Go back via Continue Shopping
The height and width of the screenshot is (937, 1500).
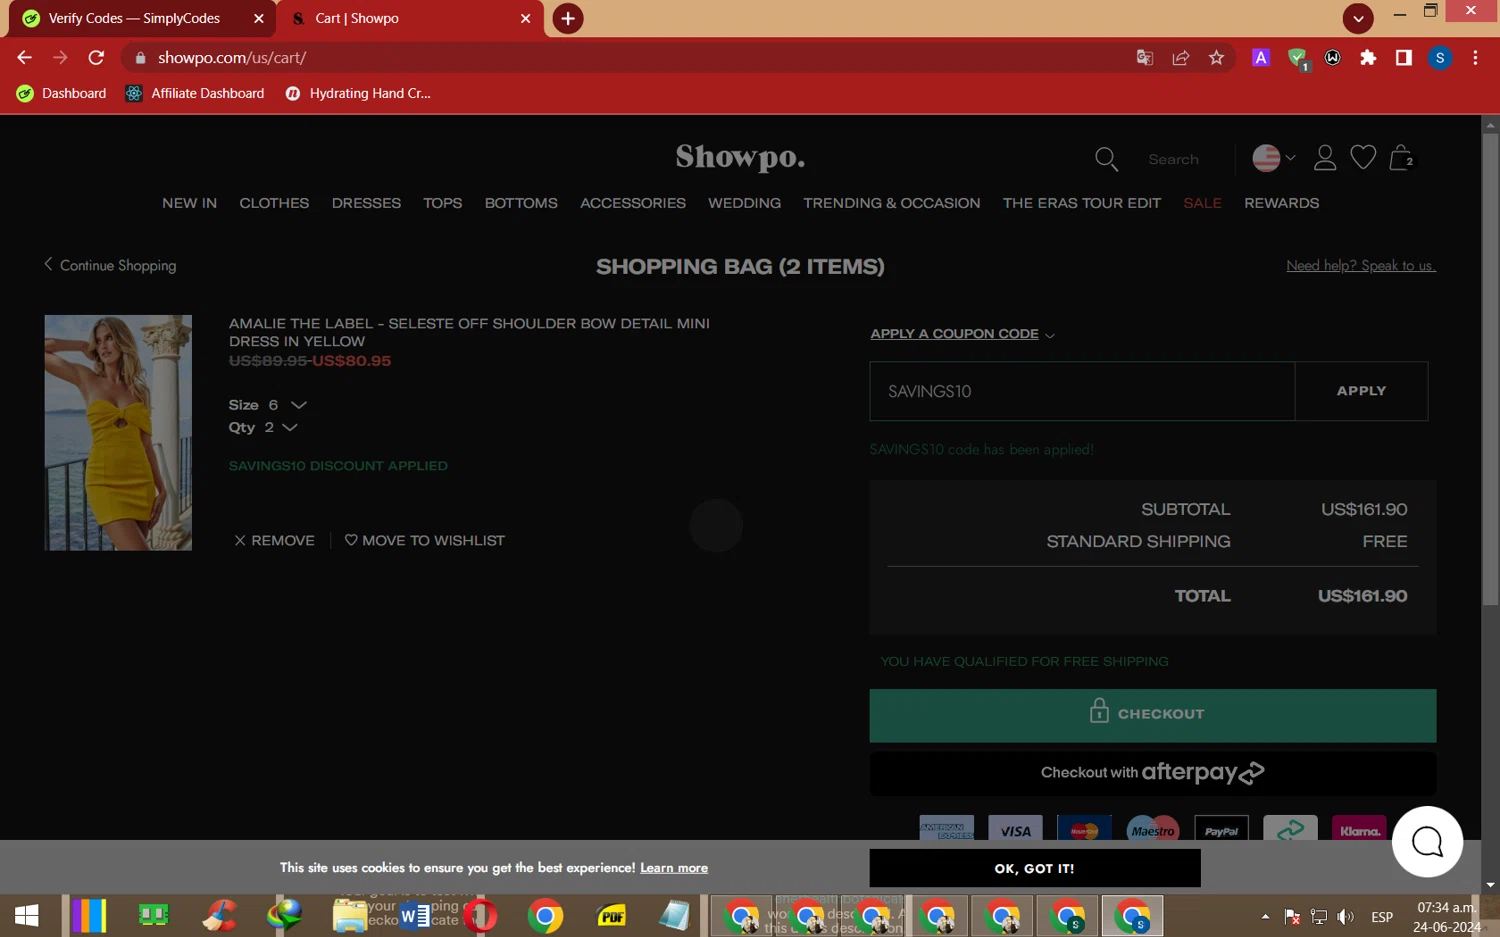(x=110, y=265)
